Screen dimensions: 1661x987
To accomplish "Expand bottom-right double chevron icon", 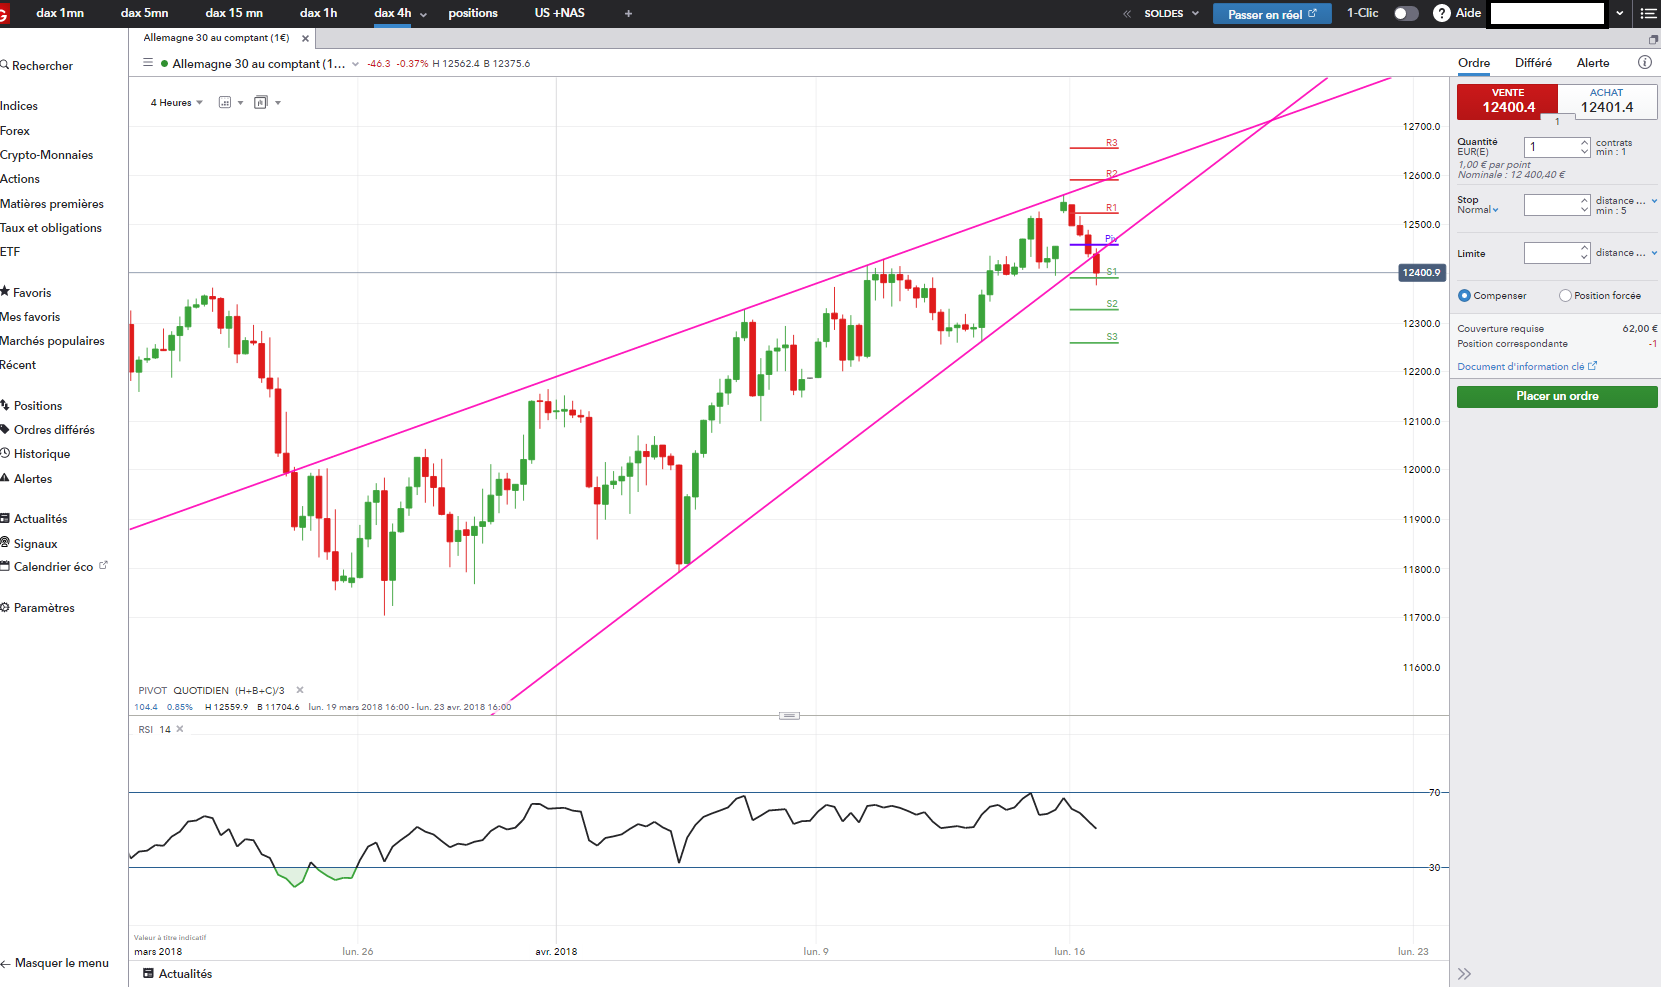I will point(1464,974).
